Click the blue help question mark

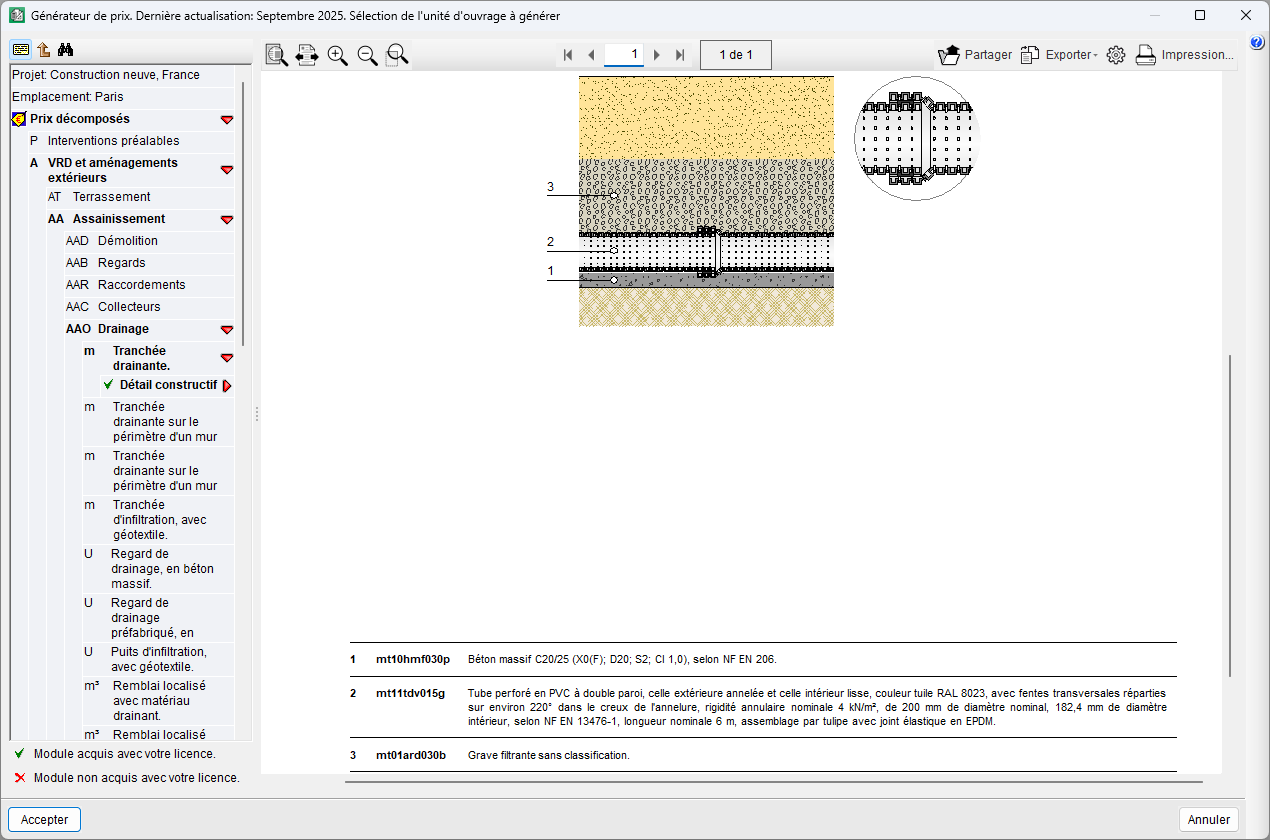tap(1257, 42)
